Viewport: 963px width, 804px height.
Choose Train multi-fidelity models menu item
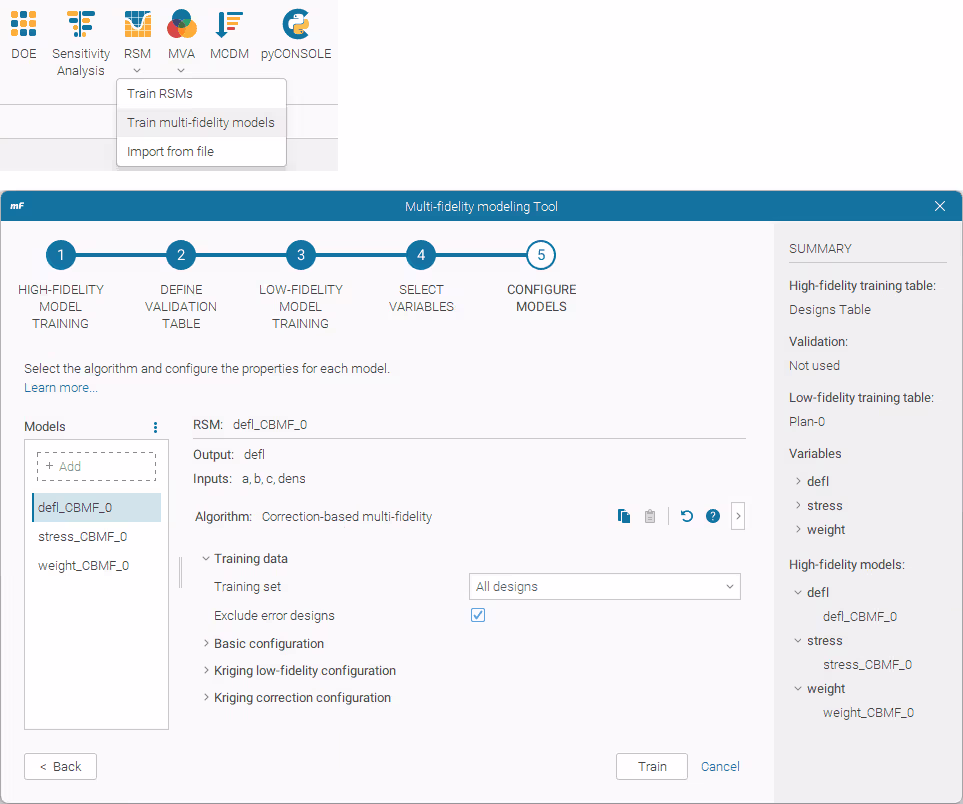click(x=201, y=123)
